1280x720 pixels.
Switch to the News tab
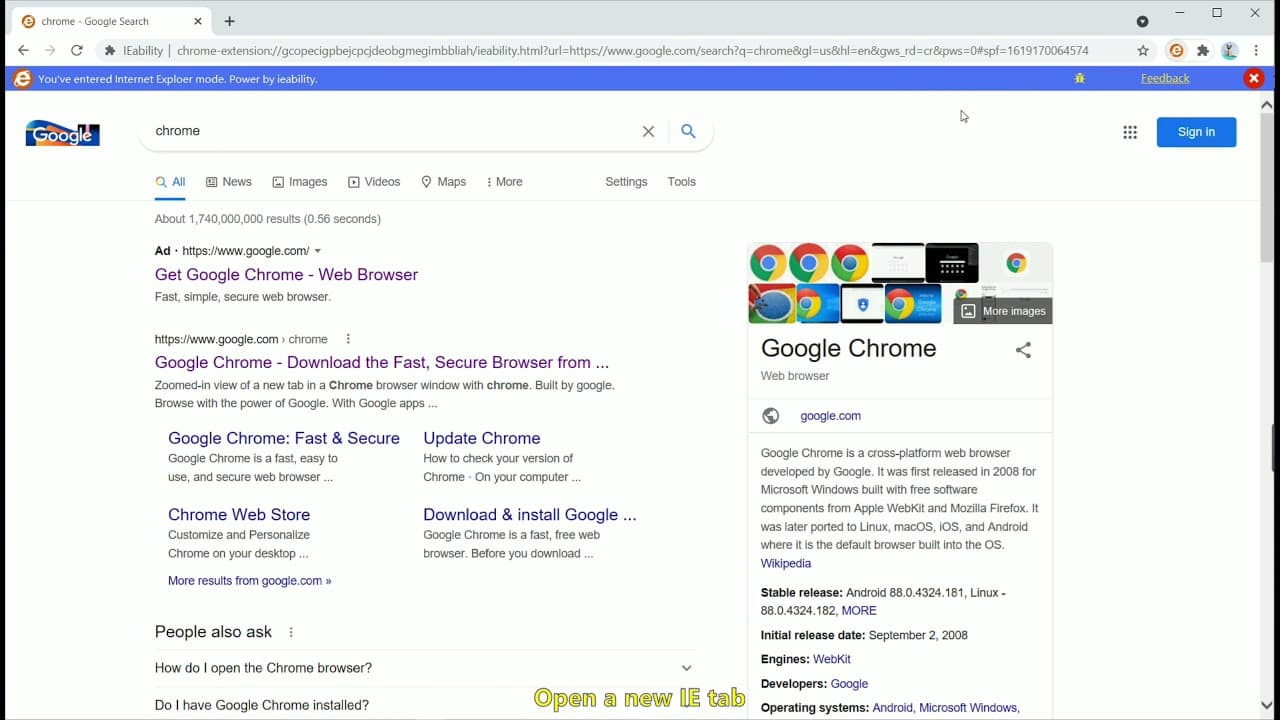click(x=229, y=182)
